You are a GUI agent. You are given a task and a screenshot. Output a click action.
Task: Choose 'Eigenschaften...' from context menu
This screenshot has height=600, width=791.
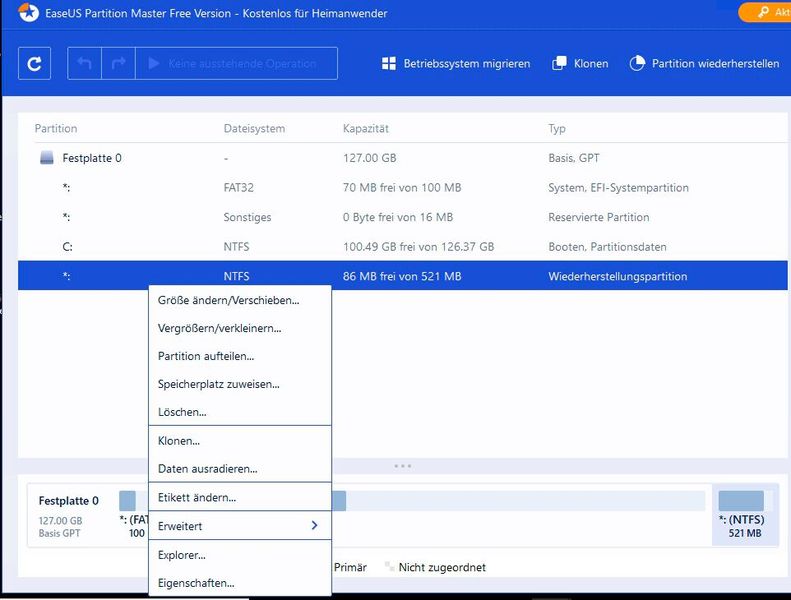[x=240, y=583]
